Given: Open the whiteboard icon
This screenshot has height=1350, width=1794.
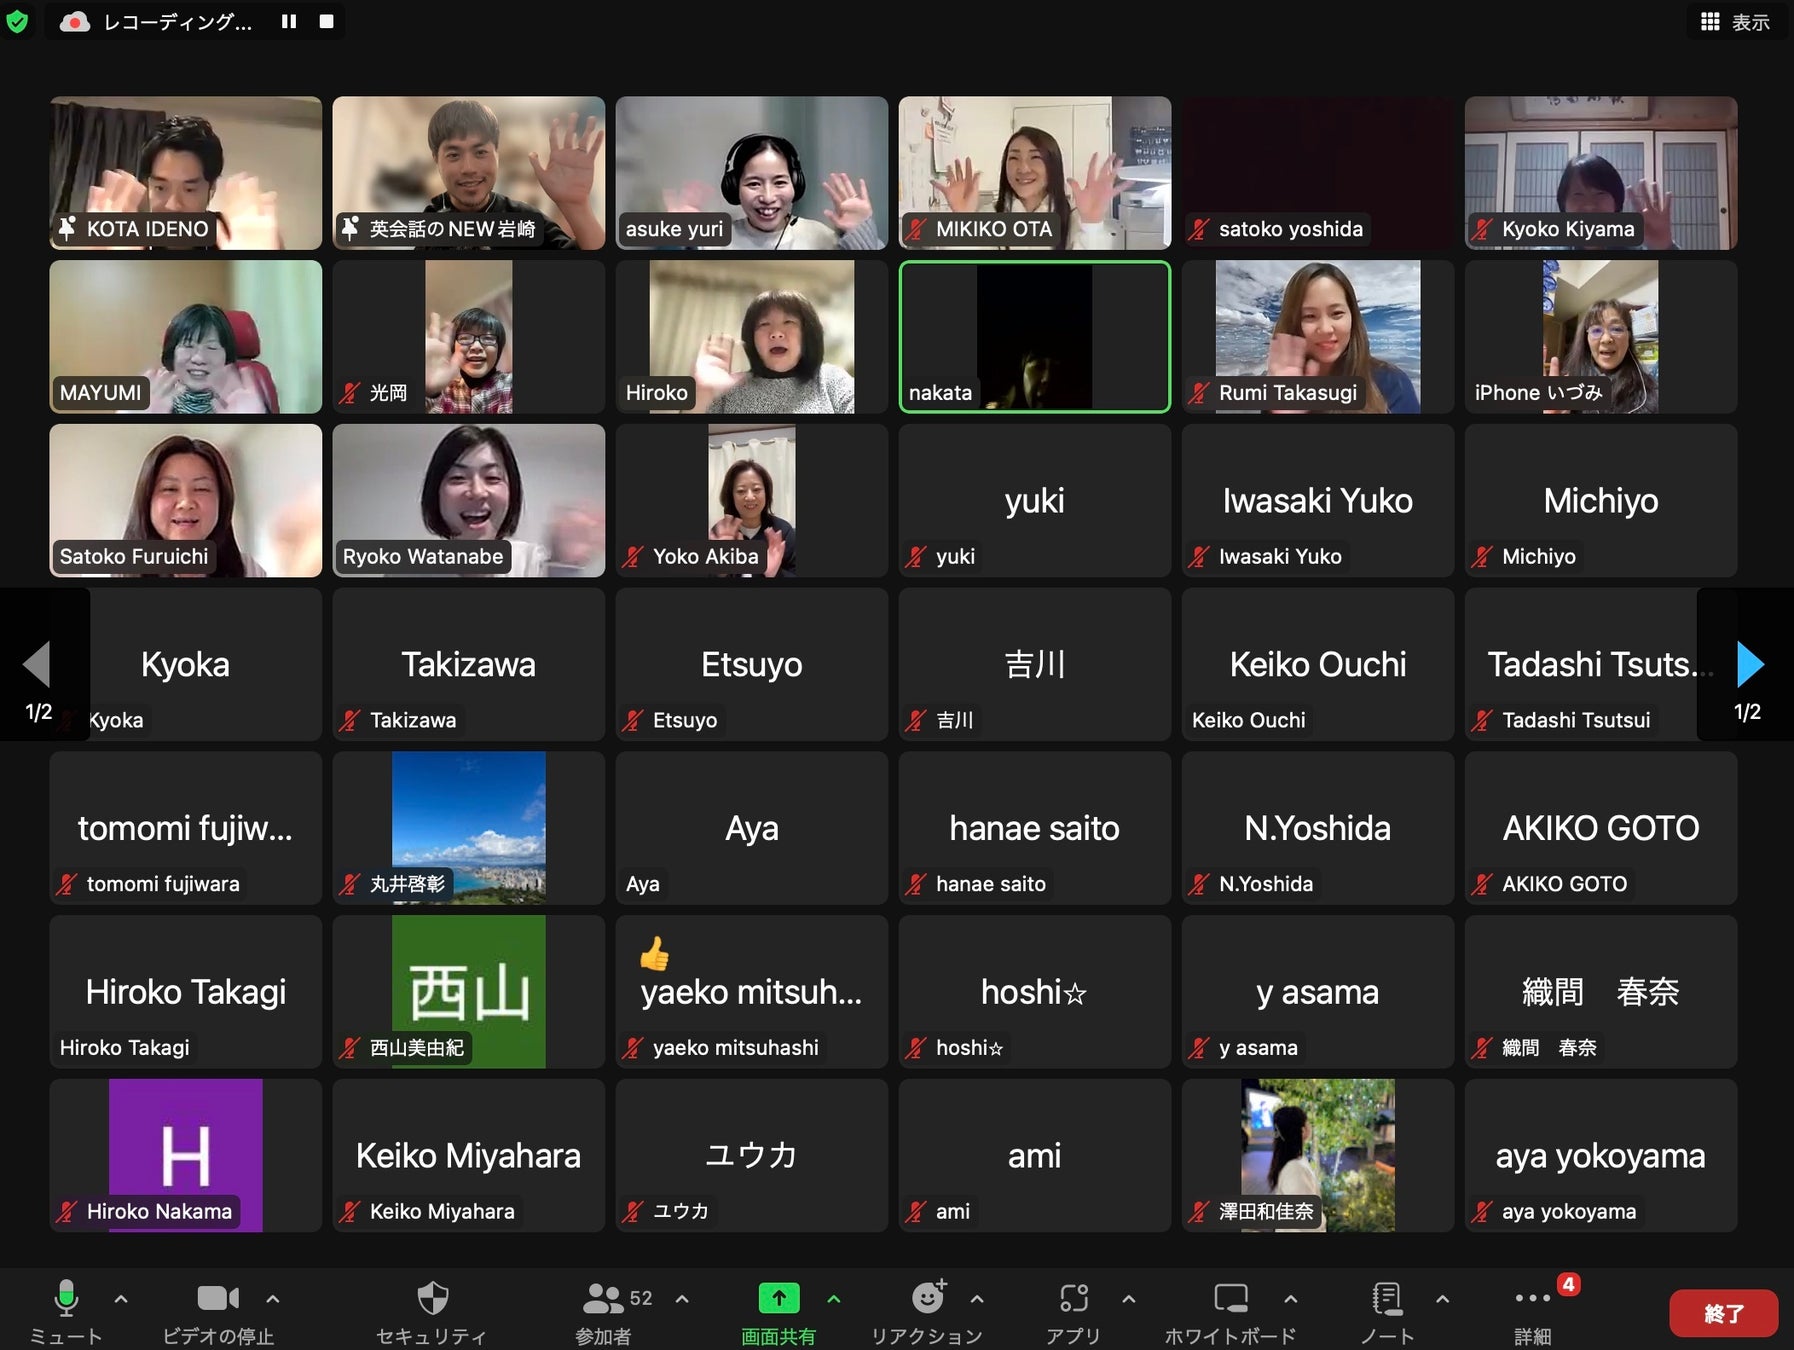Looking at the screenshot, I should (x=1230, y=1298).
